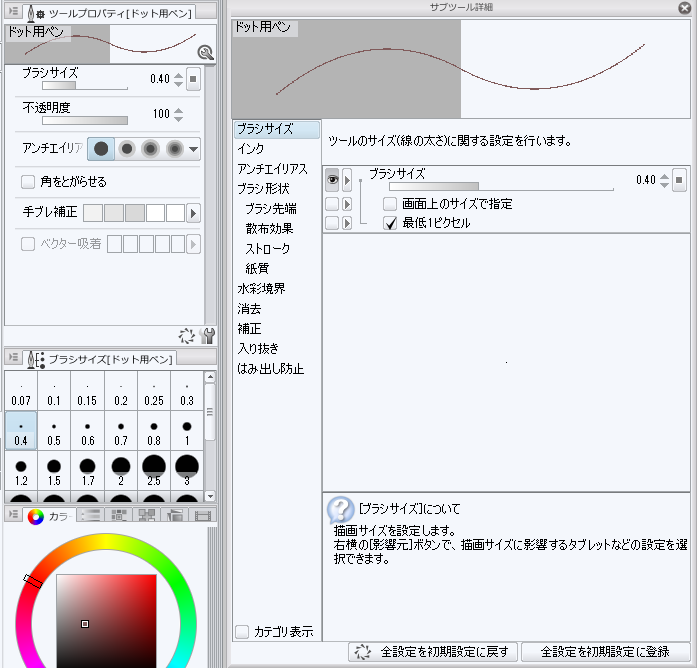This screenshot has height=668, width=697.
Task: Click magnifier icon on stroke preview
Action: 205,53
